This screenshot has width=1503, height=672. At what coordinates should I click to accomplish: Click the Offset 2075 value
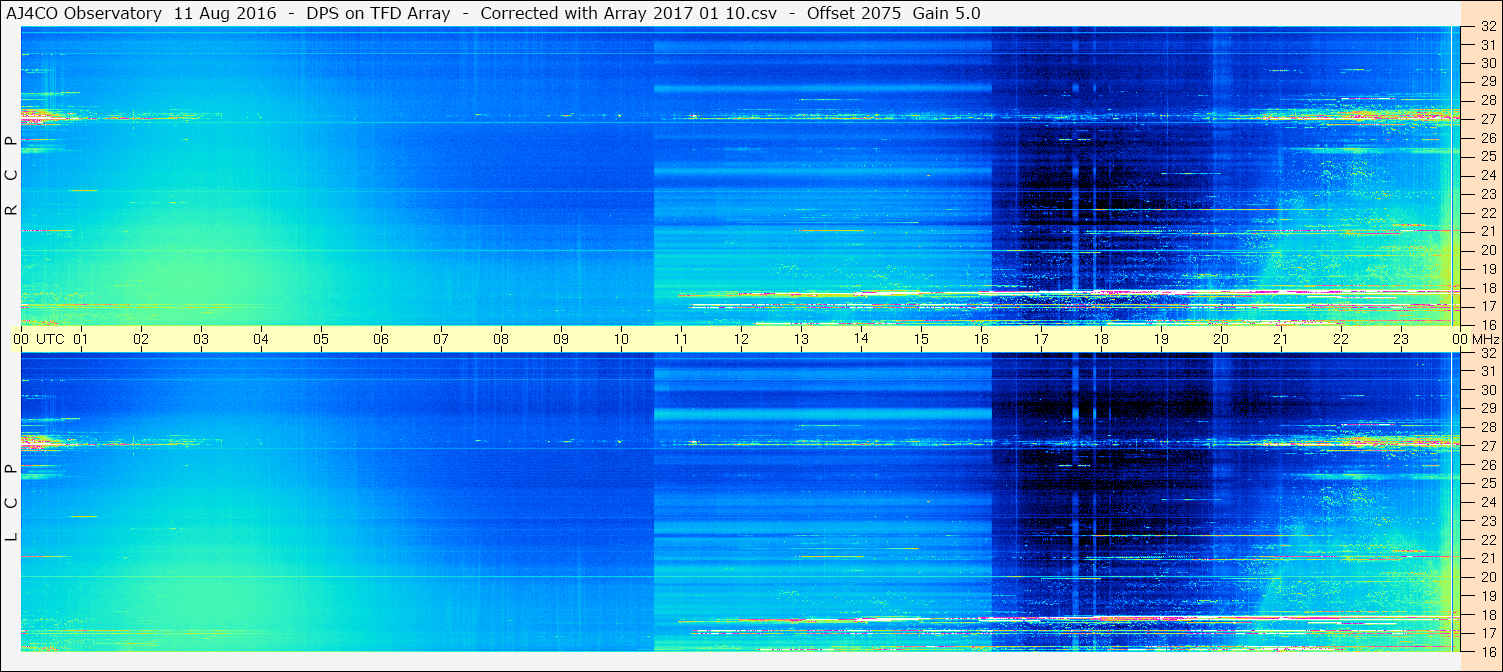pyautogui.click(x=854, y=14)
